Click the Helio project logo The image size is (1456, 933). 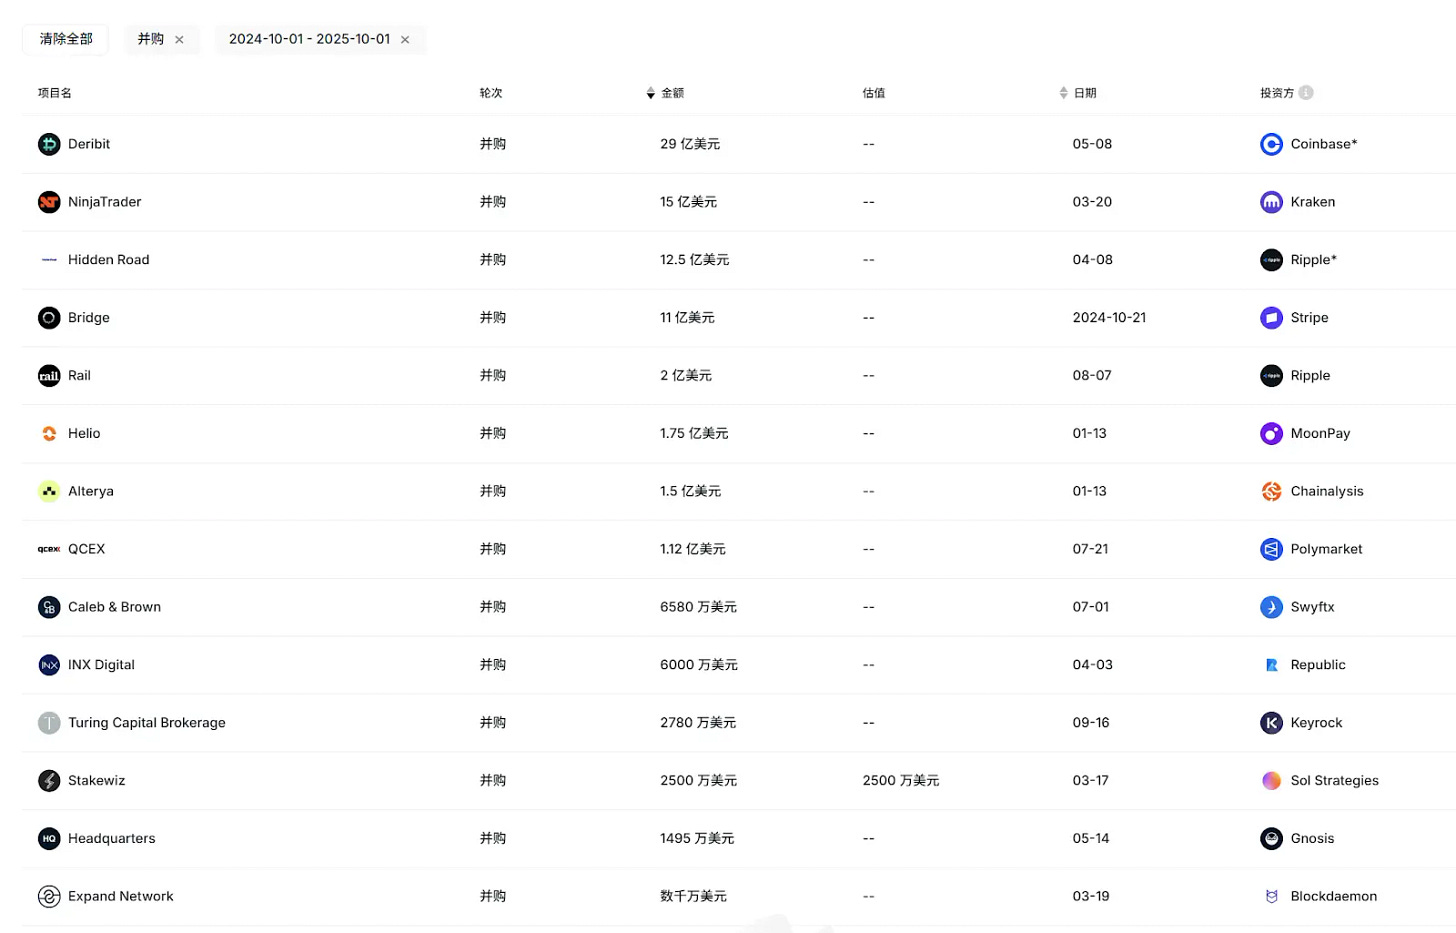click(49, 434)
